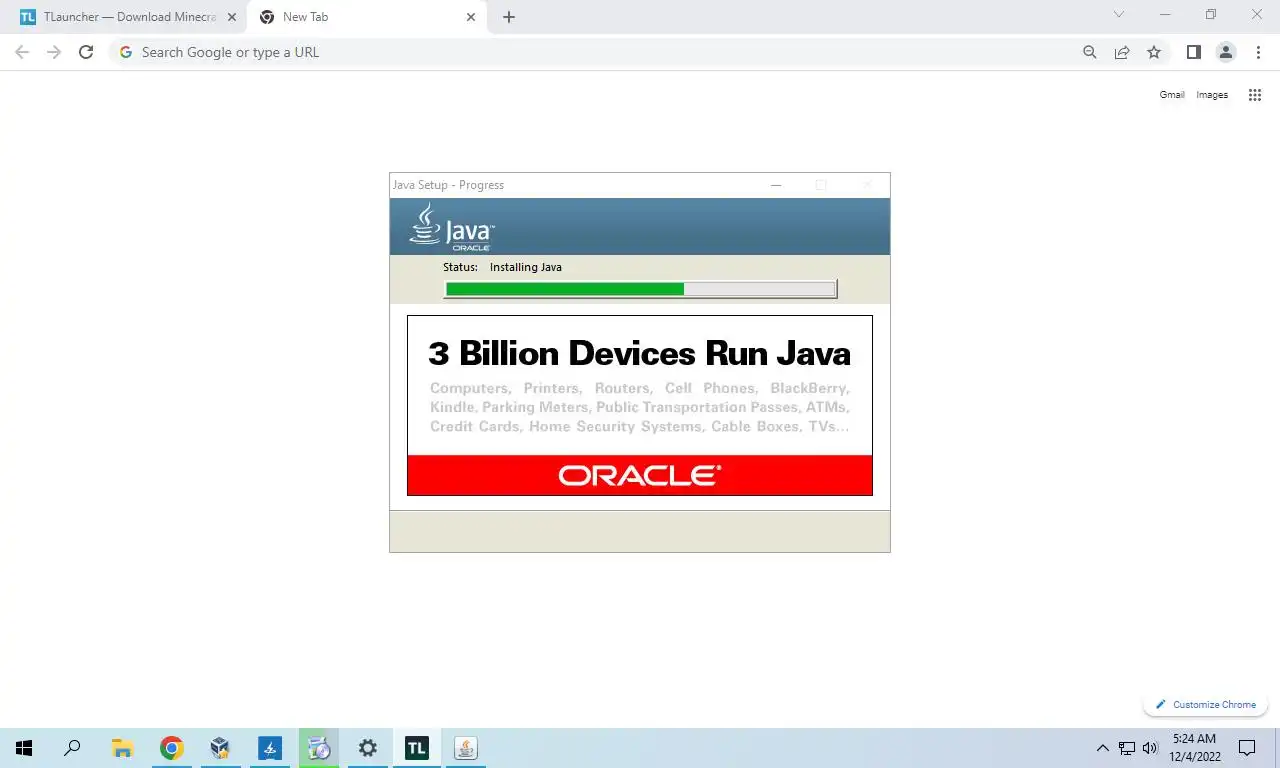Click the Customize Chrome button
This screenshot has height=768, width=1280.
(x=1206, y=704)
